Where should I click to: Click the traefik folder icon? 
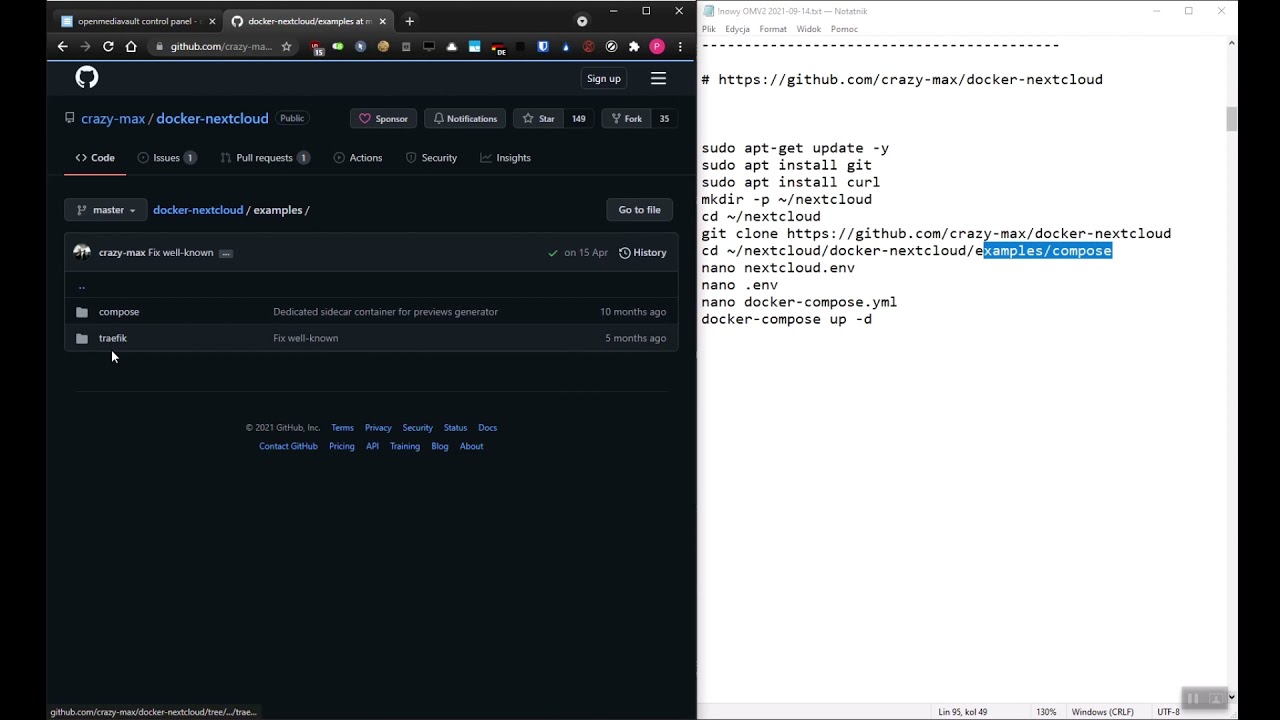82,338
